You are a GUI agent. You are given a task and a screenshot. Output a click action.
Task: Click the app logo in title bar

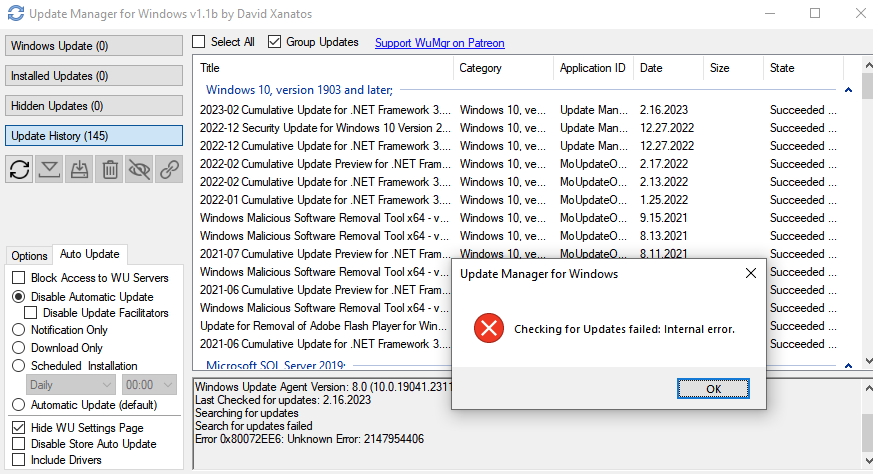coord(16,13)
